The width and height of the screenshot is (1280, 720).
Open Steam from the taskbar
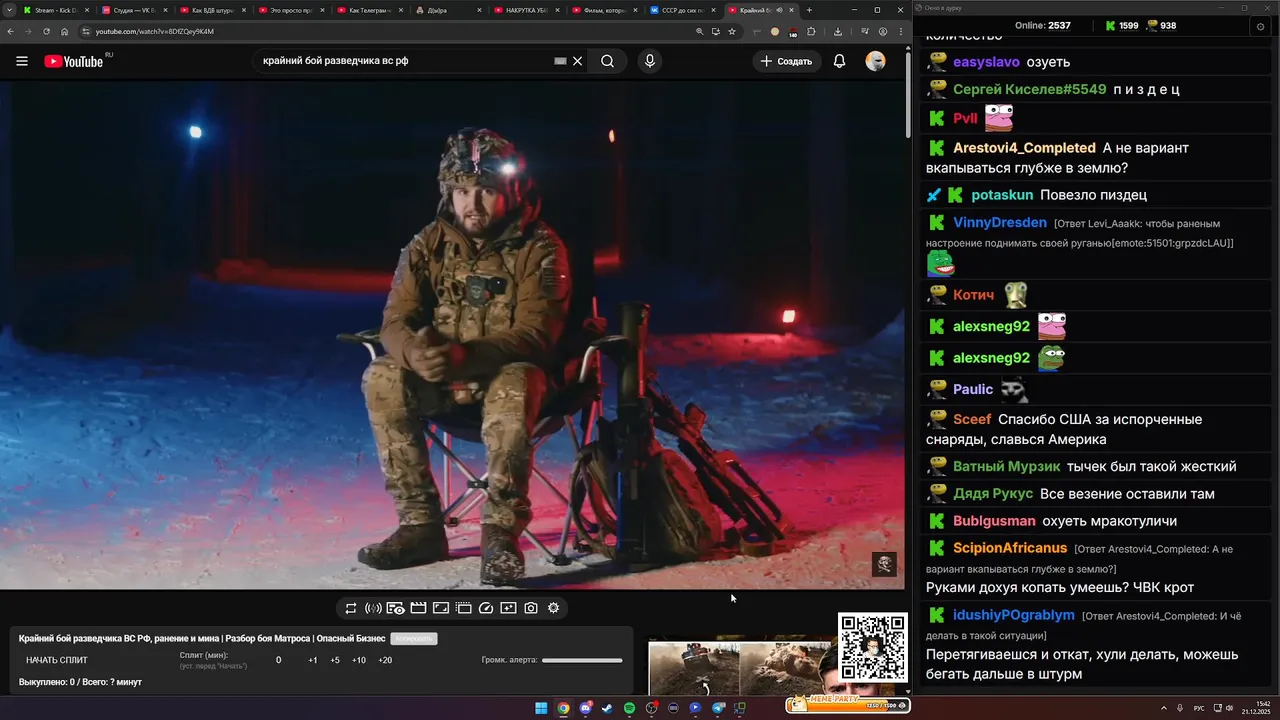coord(607,708)
